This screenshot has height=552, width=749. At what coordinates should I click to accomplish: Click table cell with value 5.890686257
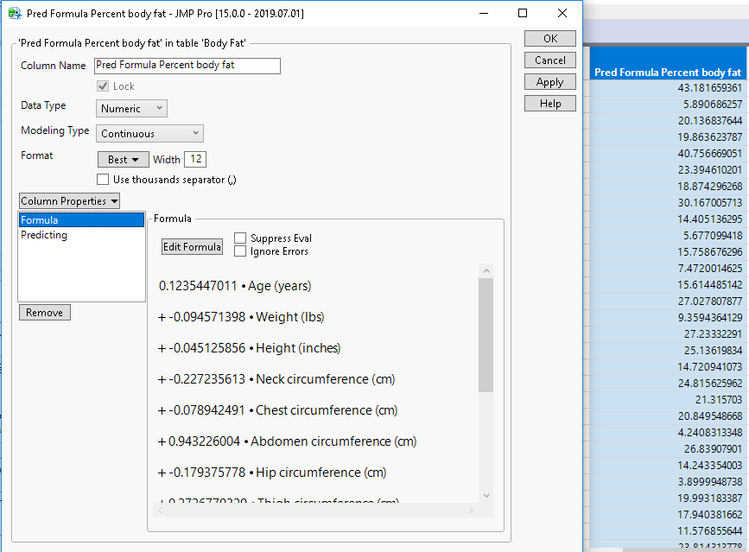667,104
